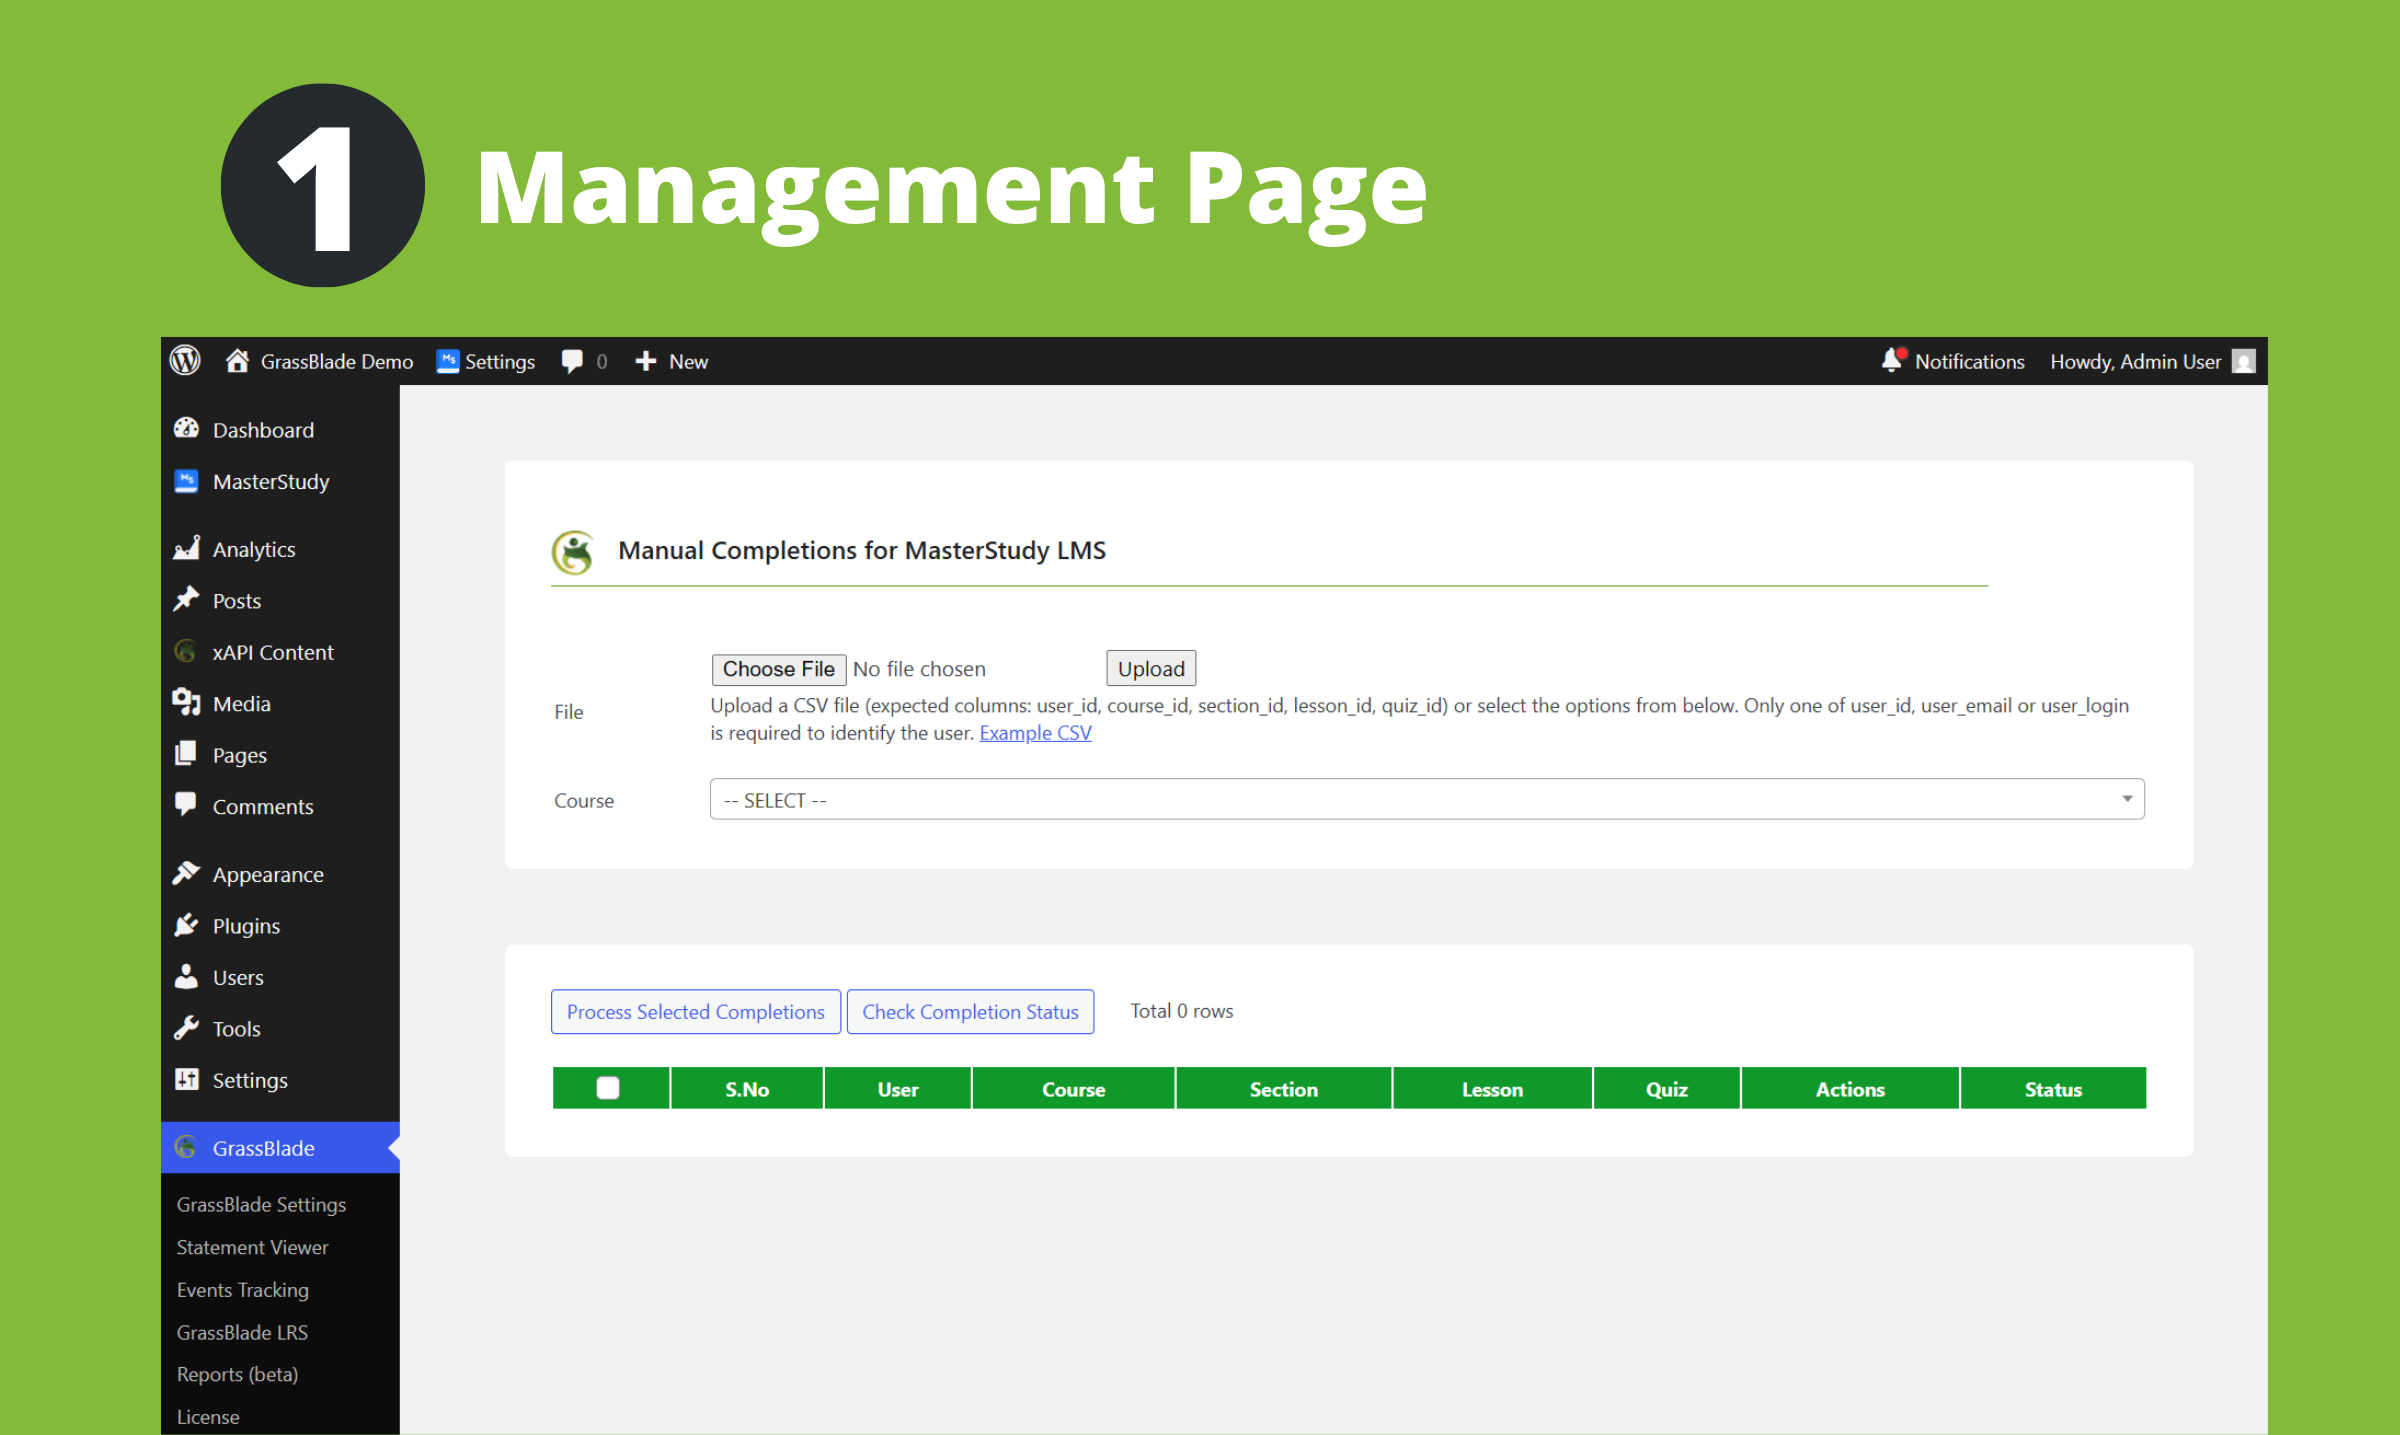Toggle the select-all checkbox in table header
Viewport: 2400px width, 1435px height.
pos(608,1088)
